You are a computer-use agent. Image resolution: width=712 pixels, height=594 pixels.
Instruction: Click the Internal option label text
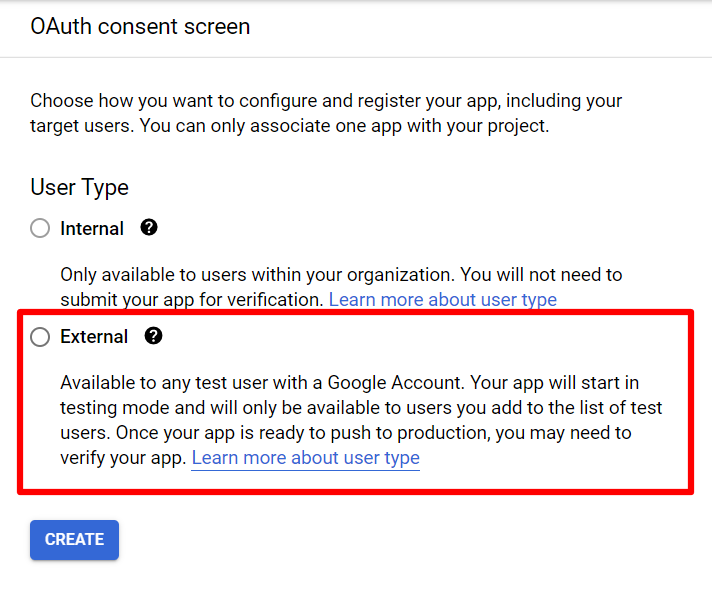pos(92,229)
